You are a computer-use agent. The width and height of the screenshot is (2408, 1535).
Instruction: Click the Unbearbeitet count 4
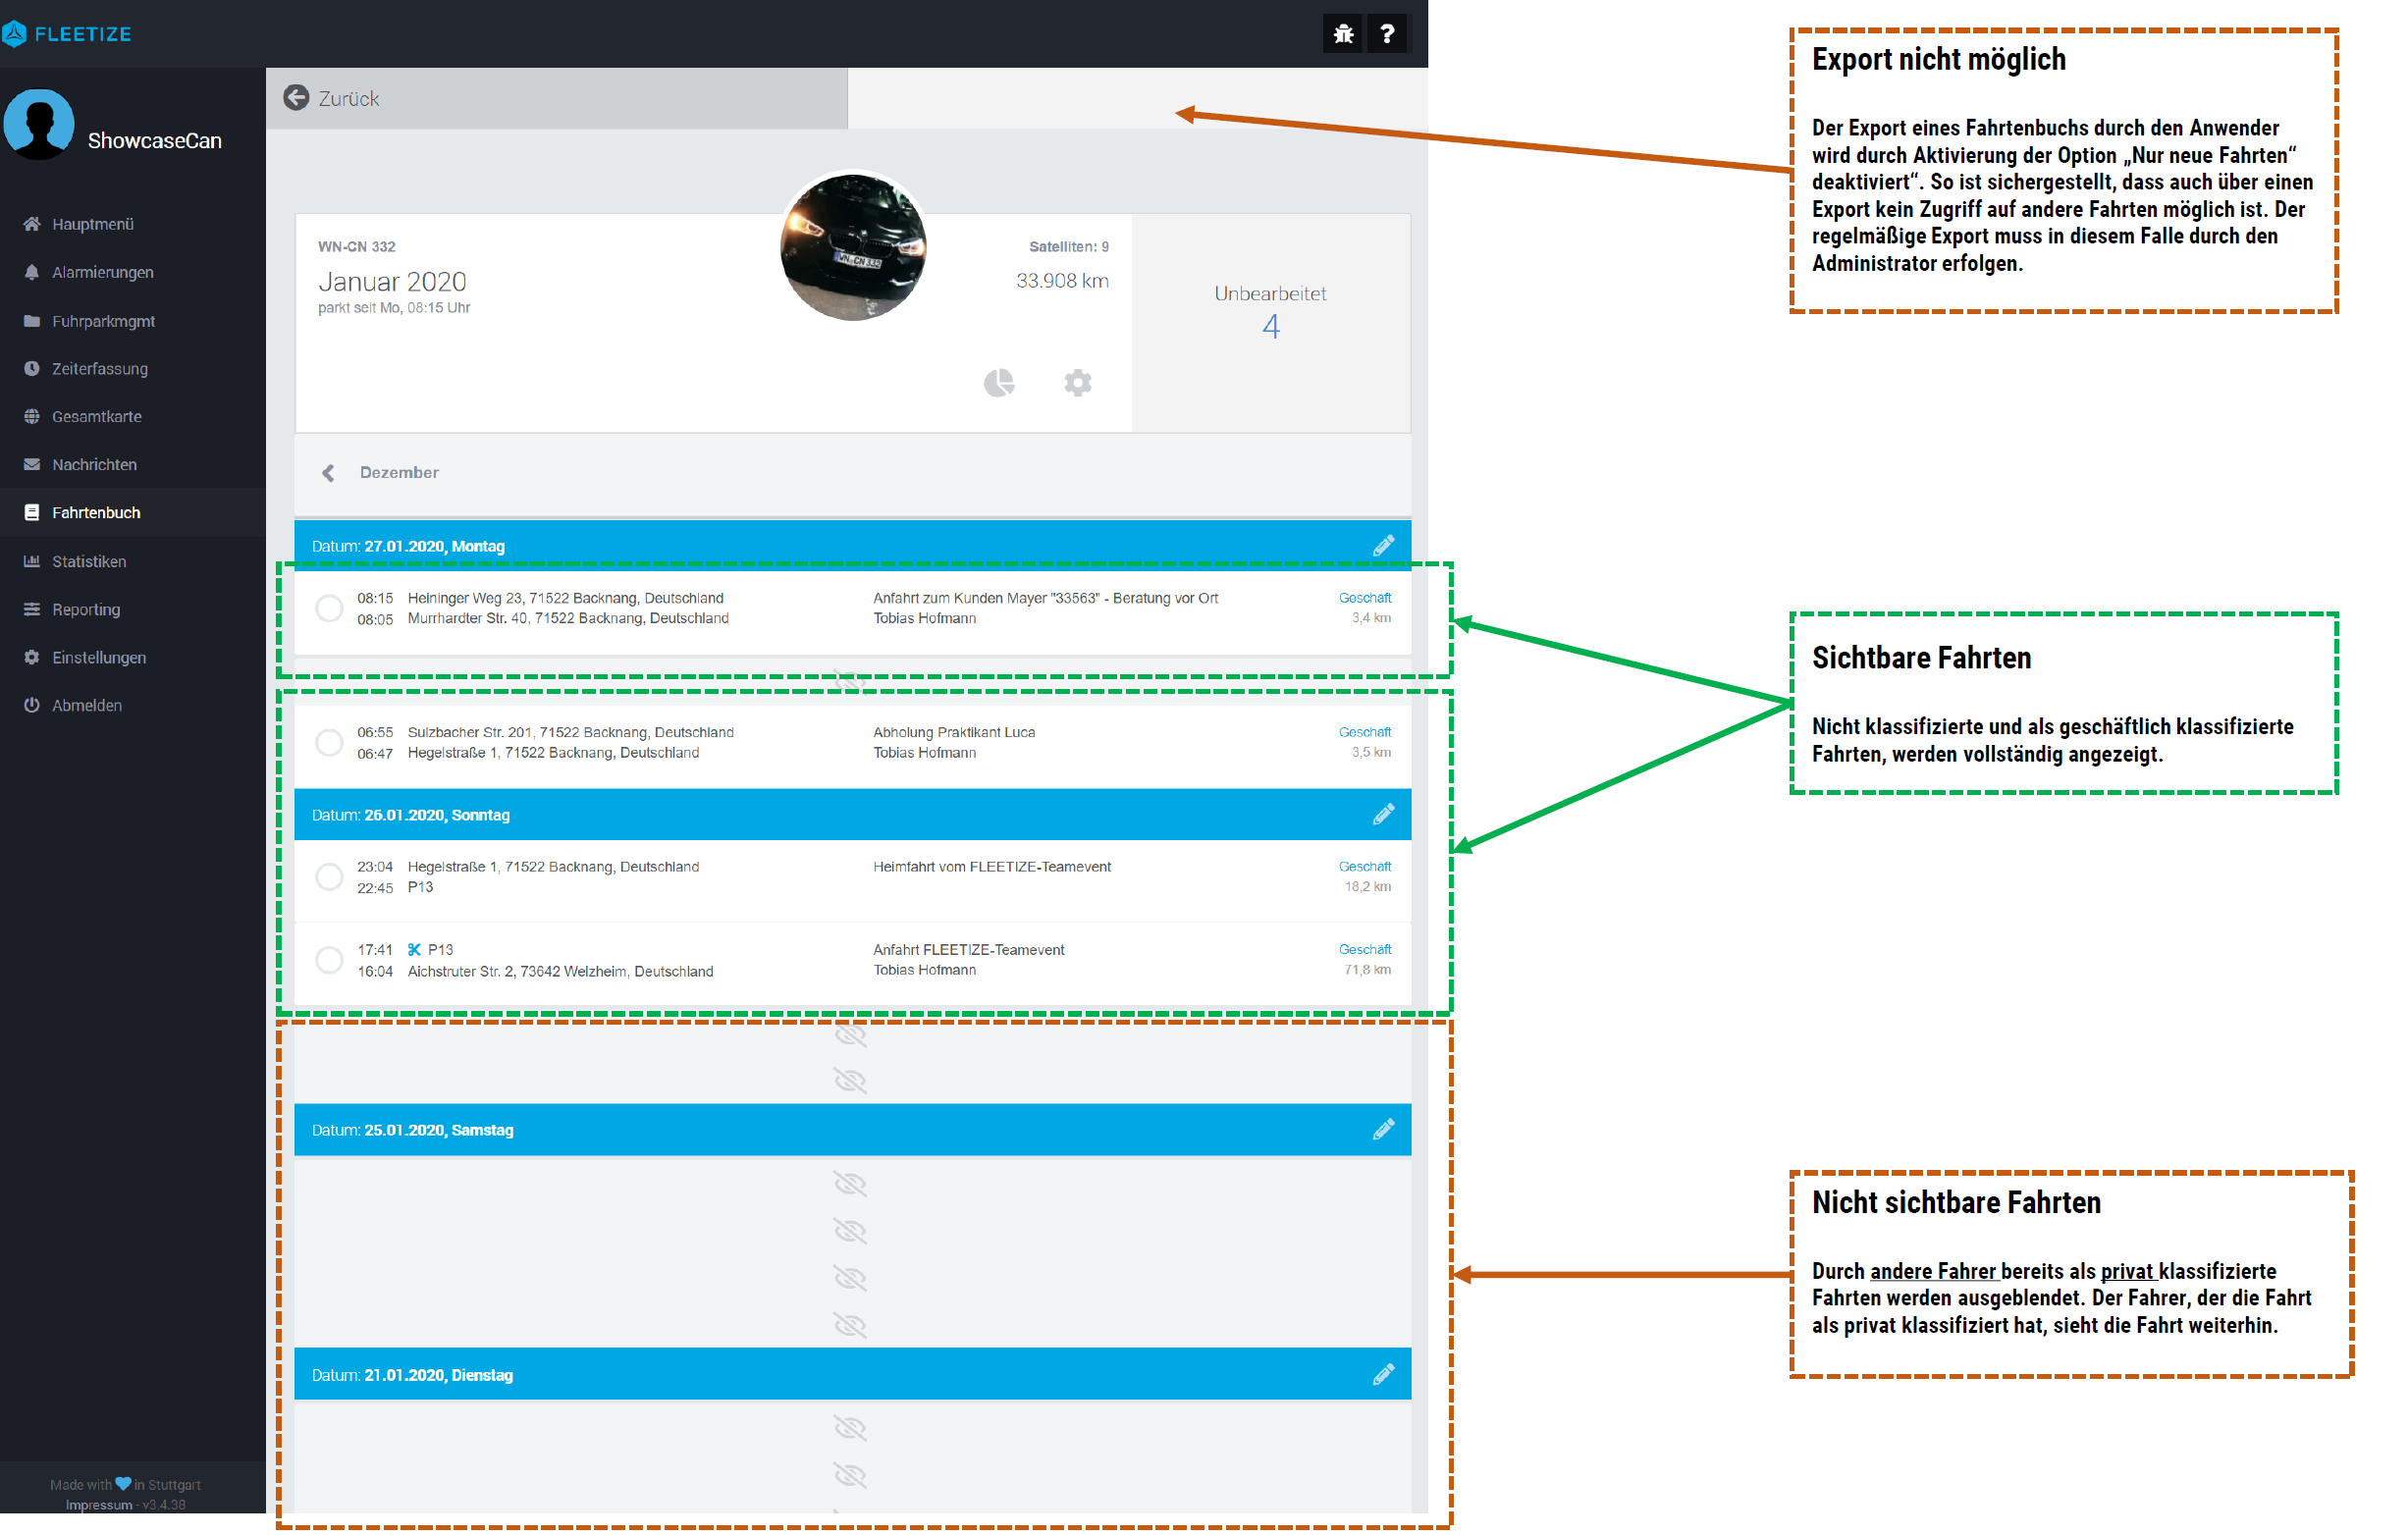pyautogui.click(x=1271, y=327)
